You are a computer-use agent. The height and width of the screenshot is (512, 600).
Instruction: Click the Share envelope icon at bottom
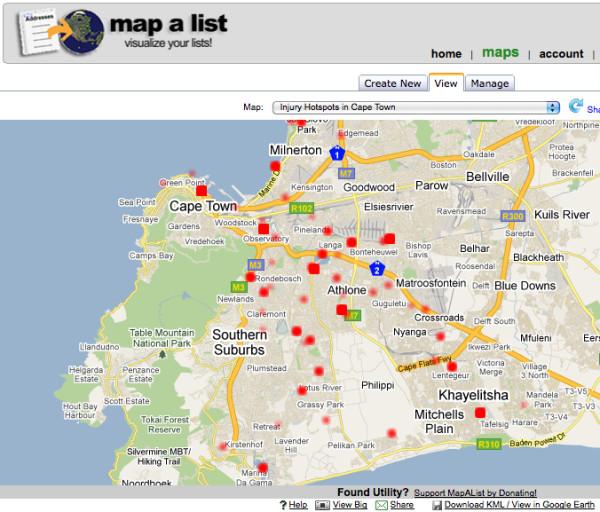tap(380, 506)
